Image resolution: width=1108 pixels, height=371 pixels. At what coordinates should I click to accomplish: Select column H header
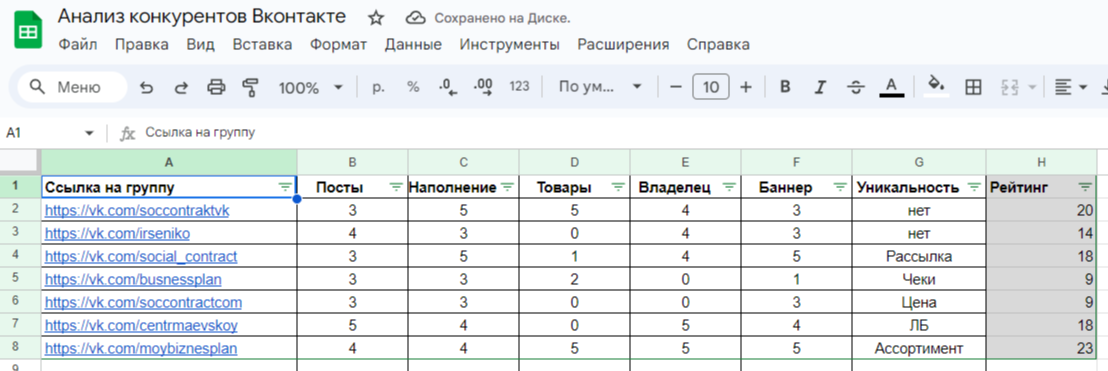(1041, 163)
